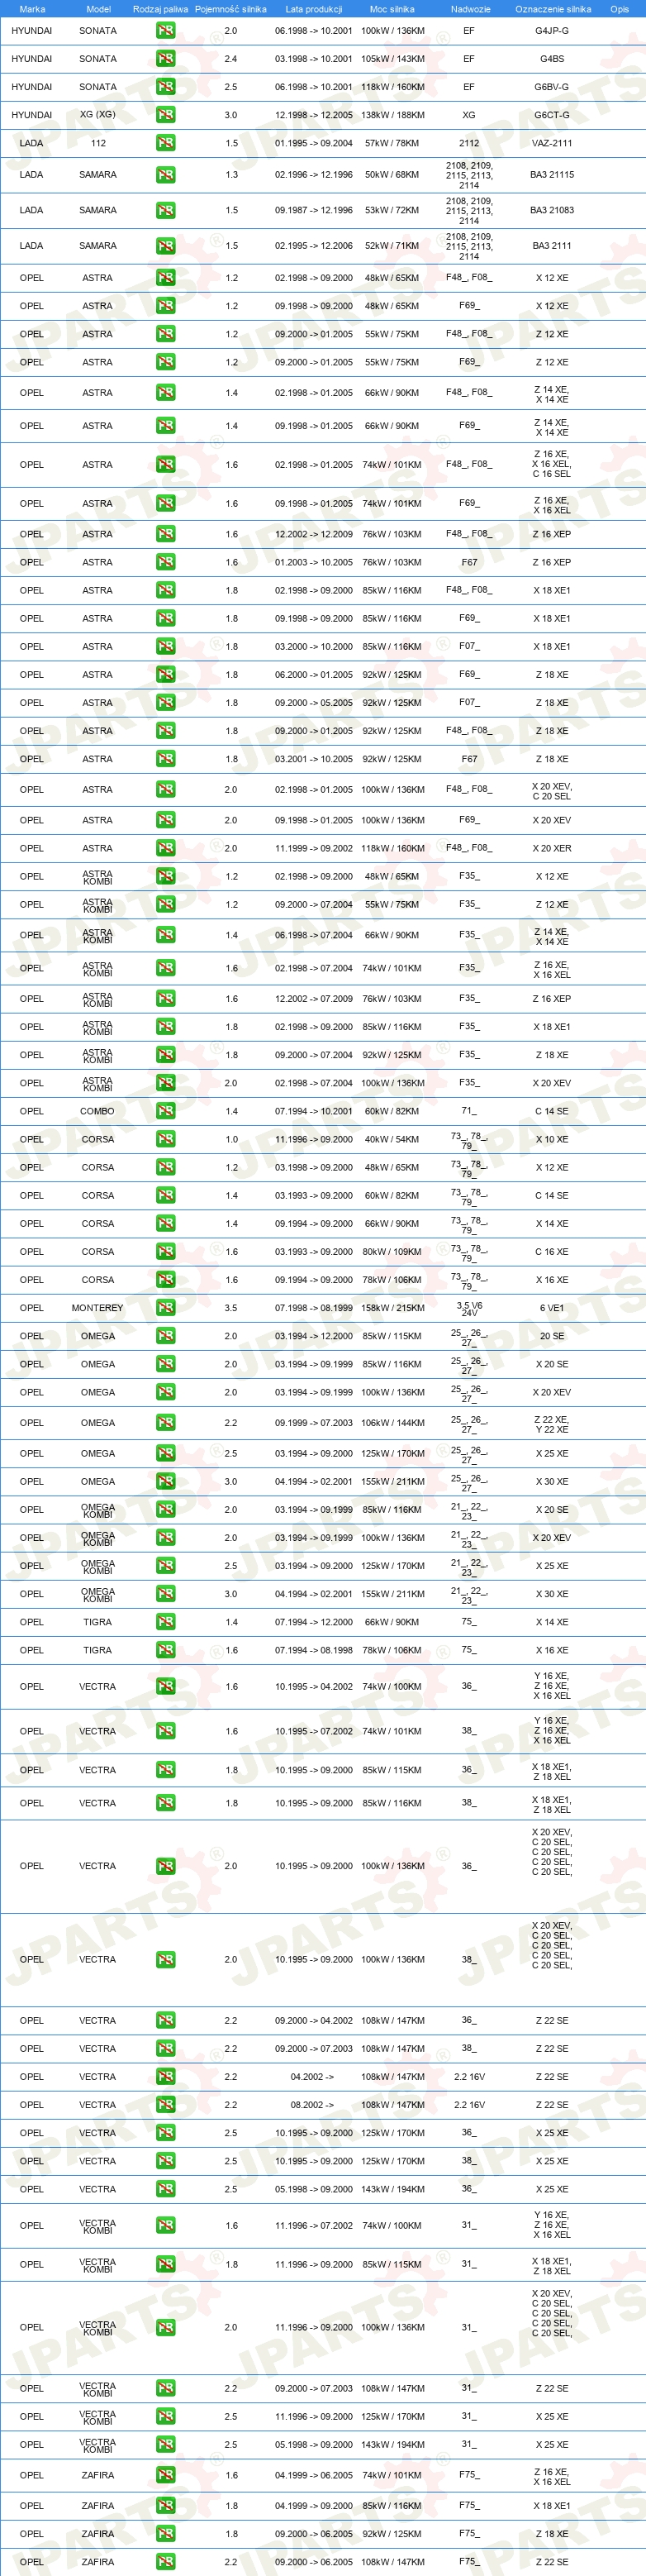Click the Model column header
This screenshot has height=2576, width=646.
point(98,9)
